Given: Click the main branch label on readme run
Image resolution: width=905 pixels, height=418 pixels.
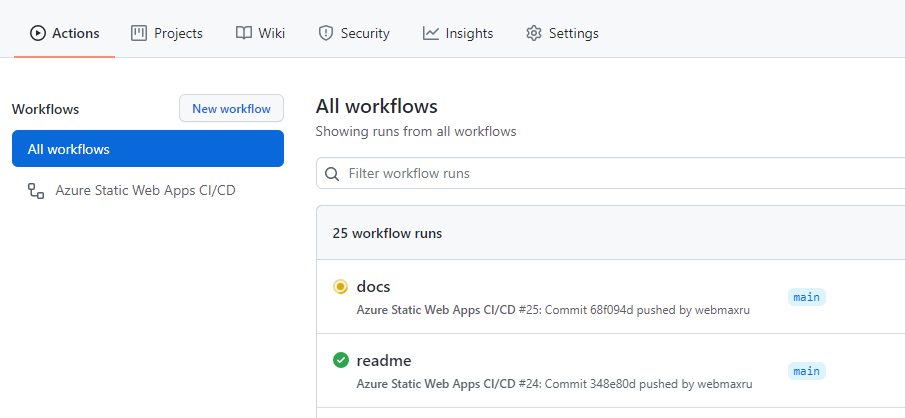Looking at the screenshot, I should click(x=806, y=371).
